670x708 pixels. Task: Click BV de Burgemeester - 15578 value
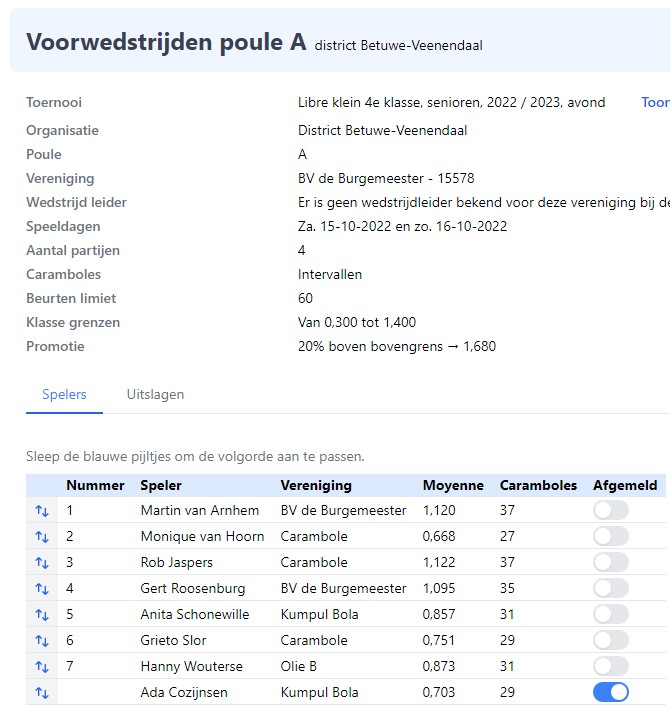tap(386, 178)
